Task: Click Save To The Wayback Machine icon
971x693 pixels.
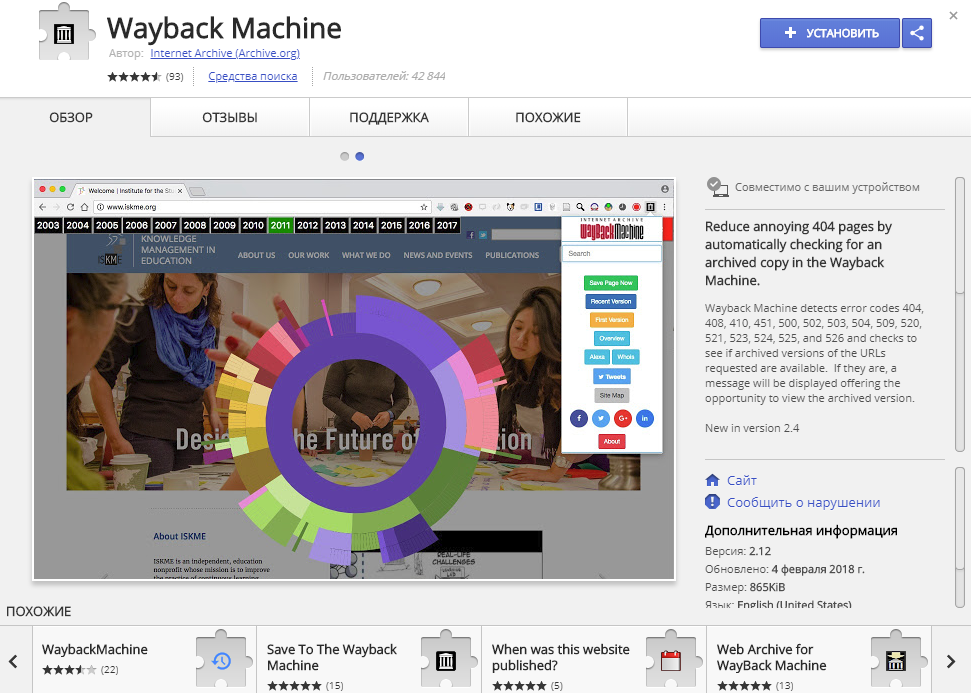Action: click(446, 661)
